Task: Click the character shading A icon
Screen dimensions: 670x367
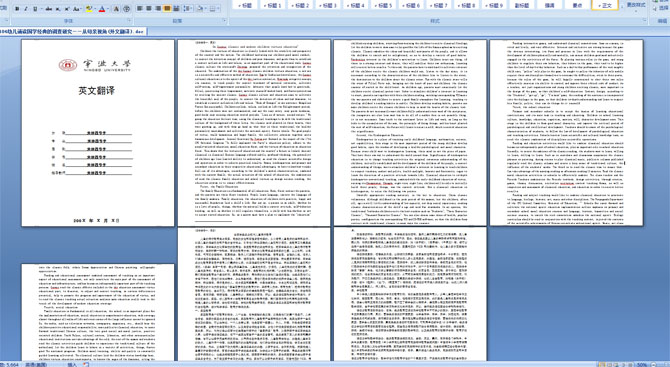Action: click(116, 9)
